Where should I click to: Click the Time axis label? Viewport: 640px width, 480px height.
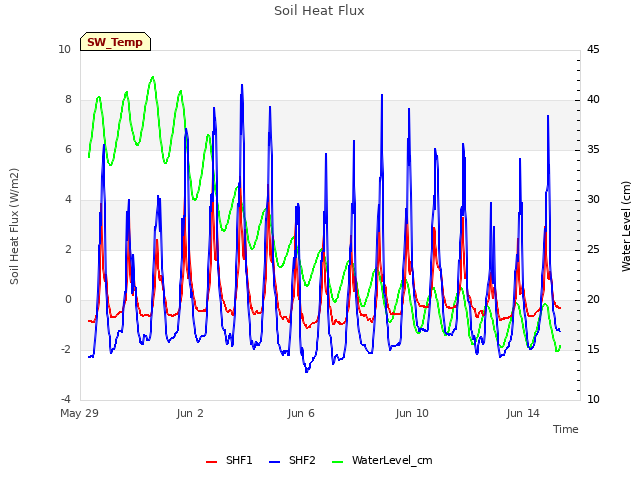point(566,429)
